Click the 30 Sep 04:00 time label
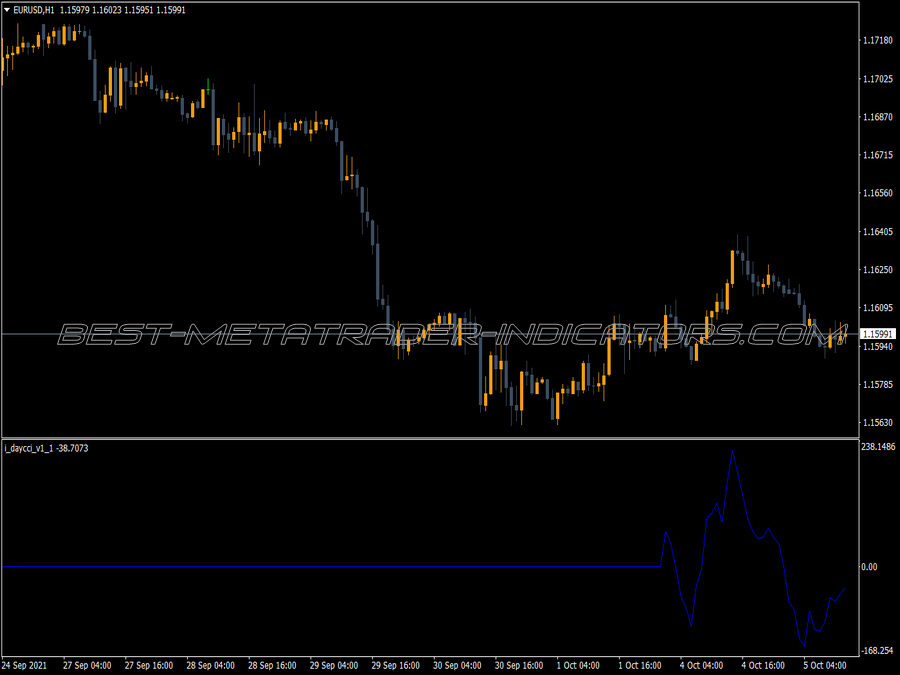 coord(457,665)
